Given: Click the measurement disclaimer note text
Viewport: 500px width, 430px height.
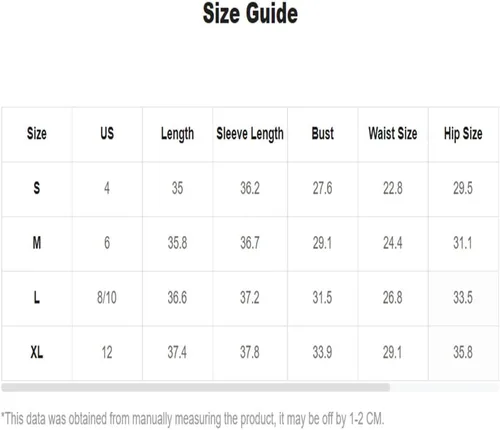Looking at the screenshot, I should point(193,419).
